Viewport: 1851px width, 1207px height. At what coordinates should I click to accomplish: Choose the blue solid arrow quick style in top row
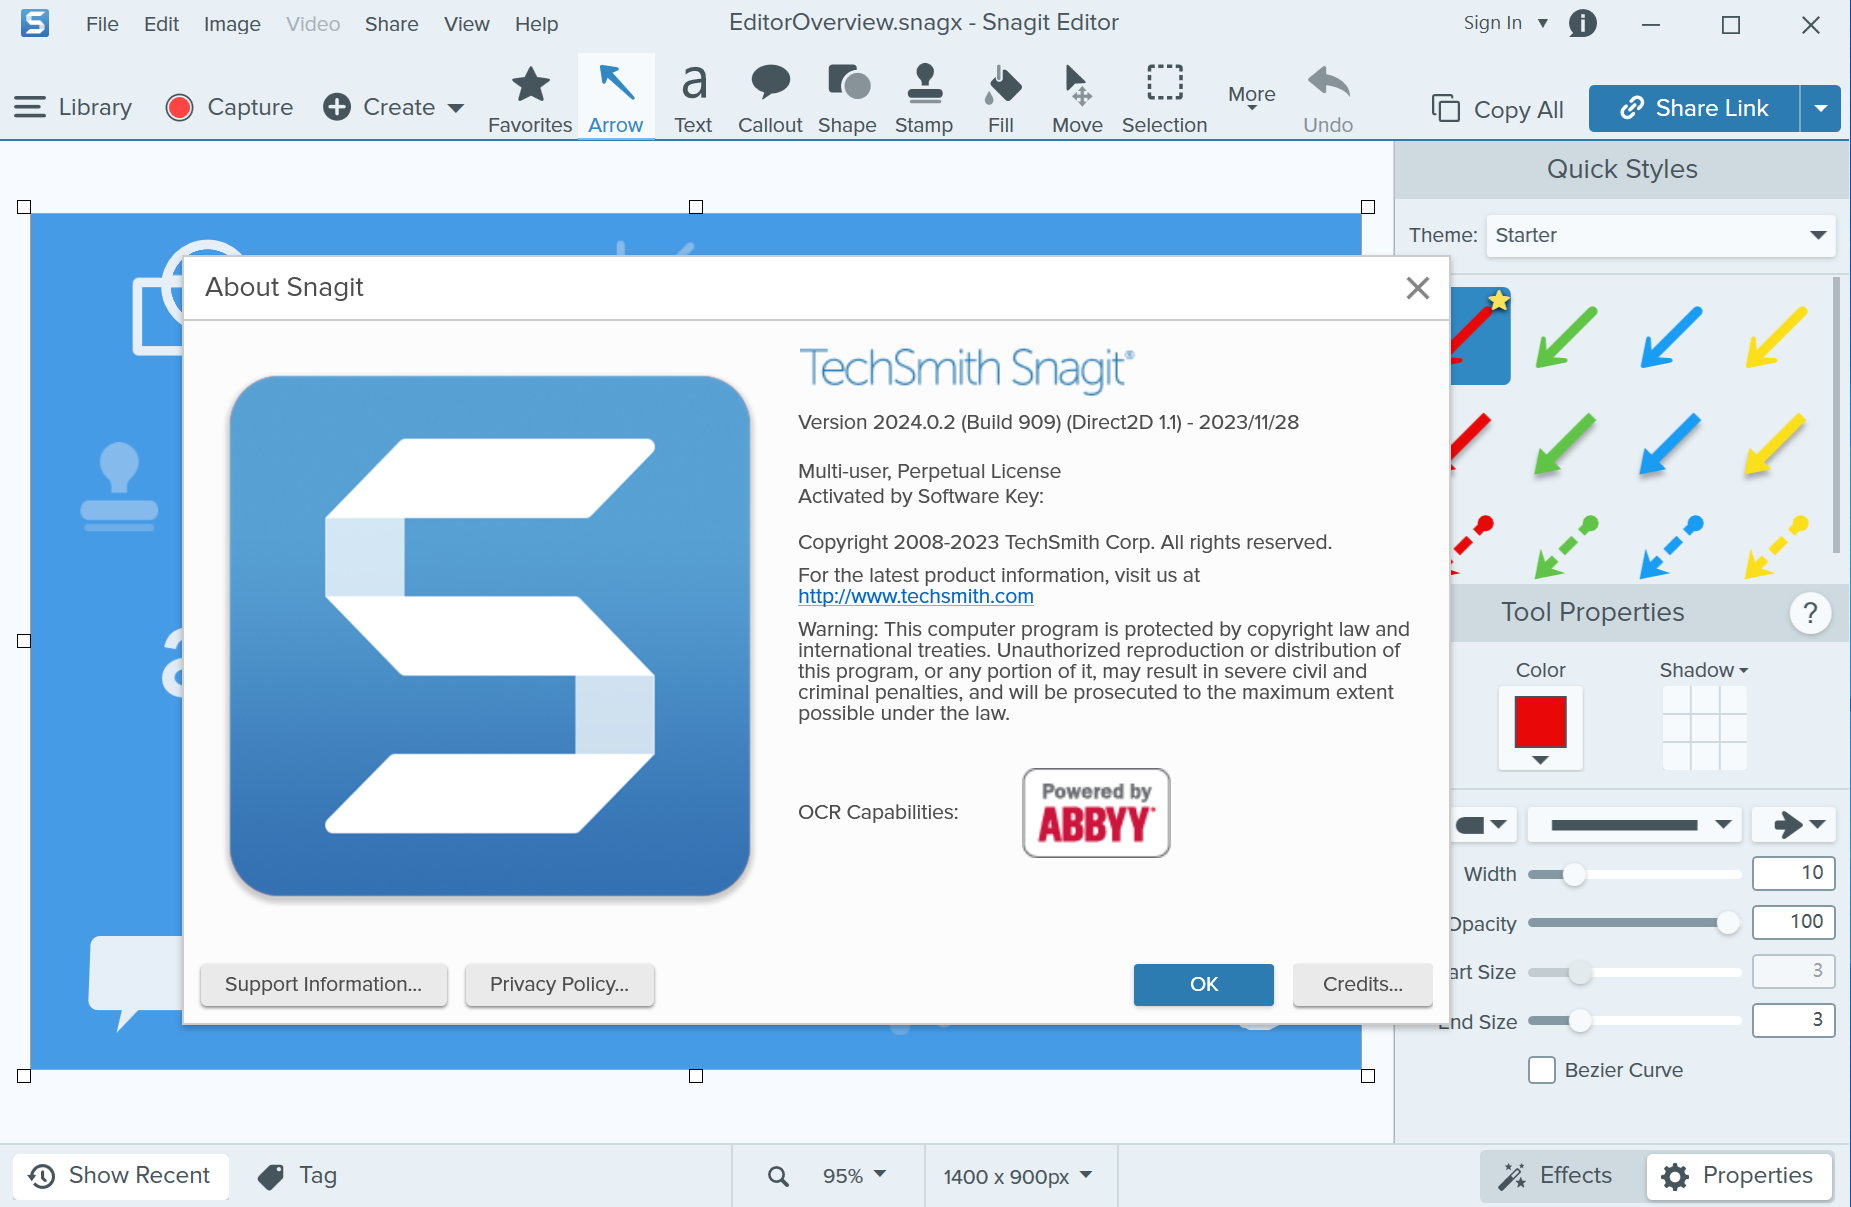[x=1671, y=336]
